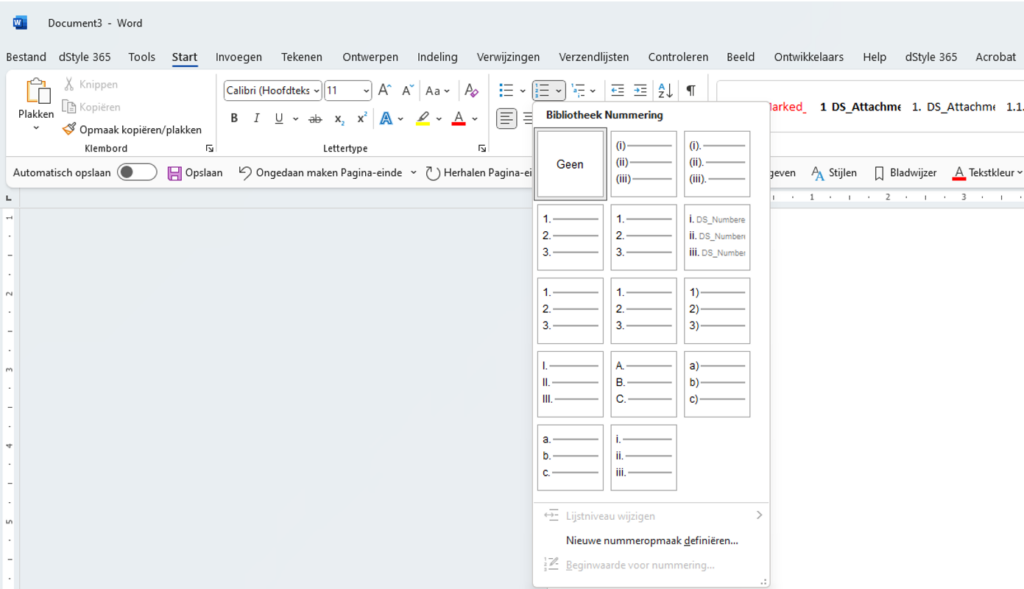
Task: Select (i) (ii) (iii) parenthesis numbering
Action: [x=643, y=164]
